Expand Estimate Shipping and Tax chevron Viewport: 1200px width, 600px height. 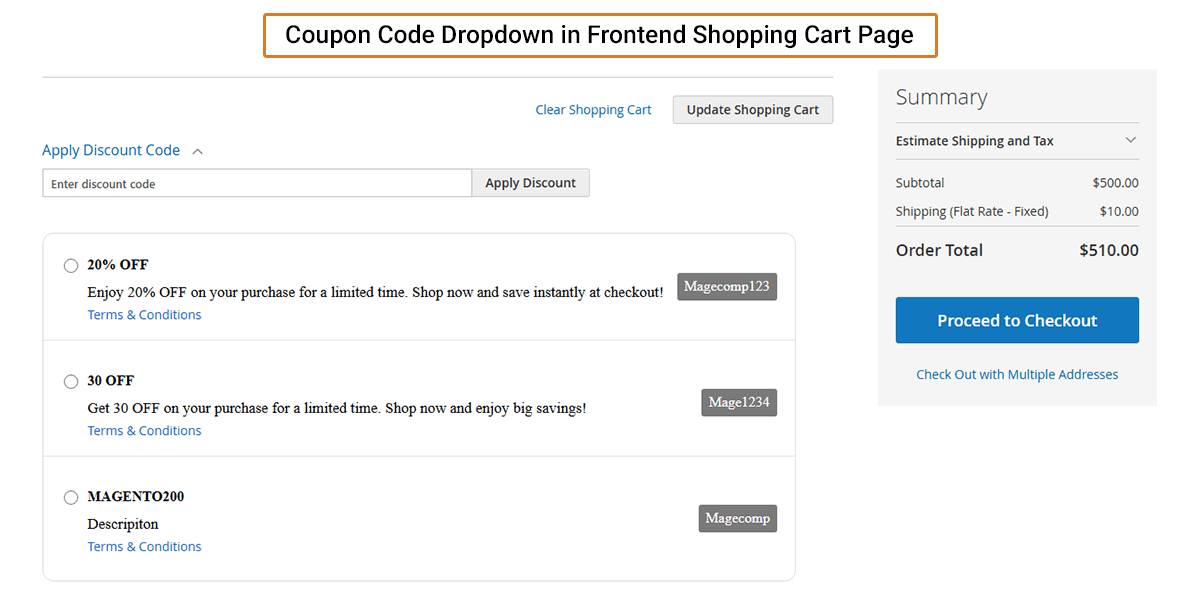coord(1131,140)
